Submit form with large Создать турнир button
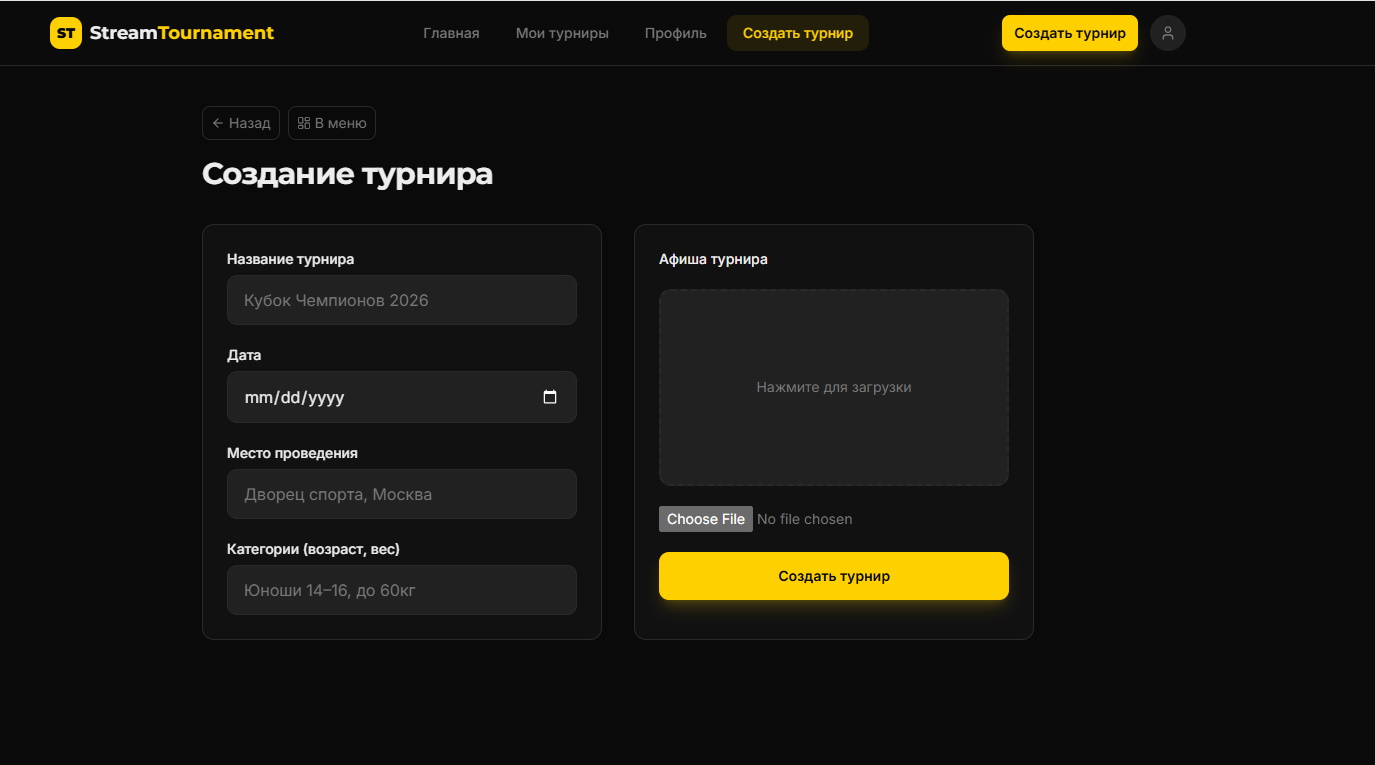 (x=834, y=576)
